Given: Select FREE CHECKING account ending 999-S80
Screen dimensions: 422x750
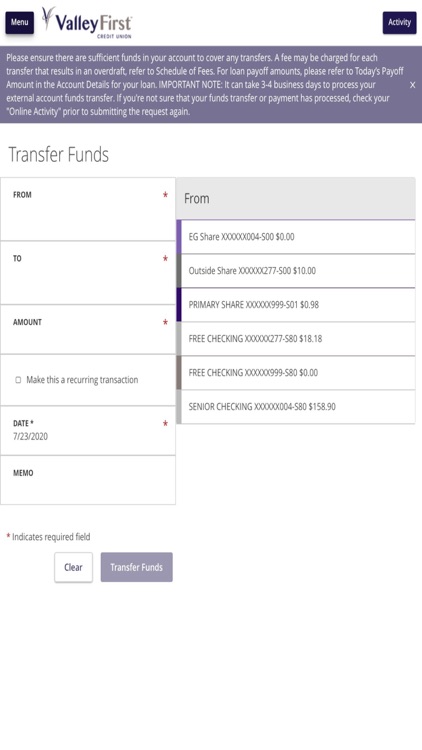Looking at the screenshot, I should (296, 373).
